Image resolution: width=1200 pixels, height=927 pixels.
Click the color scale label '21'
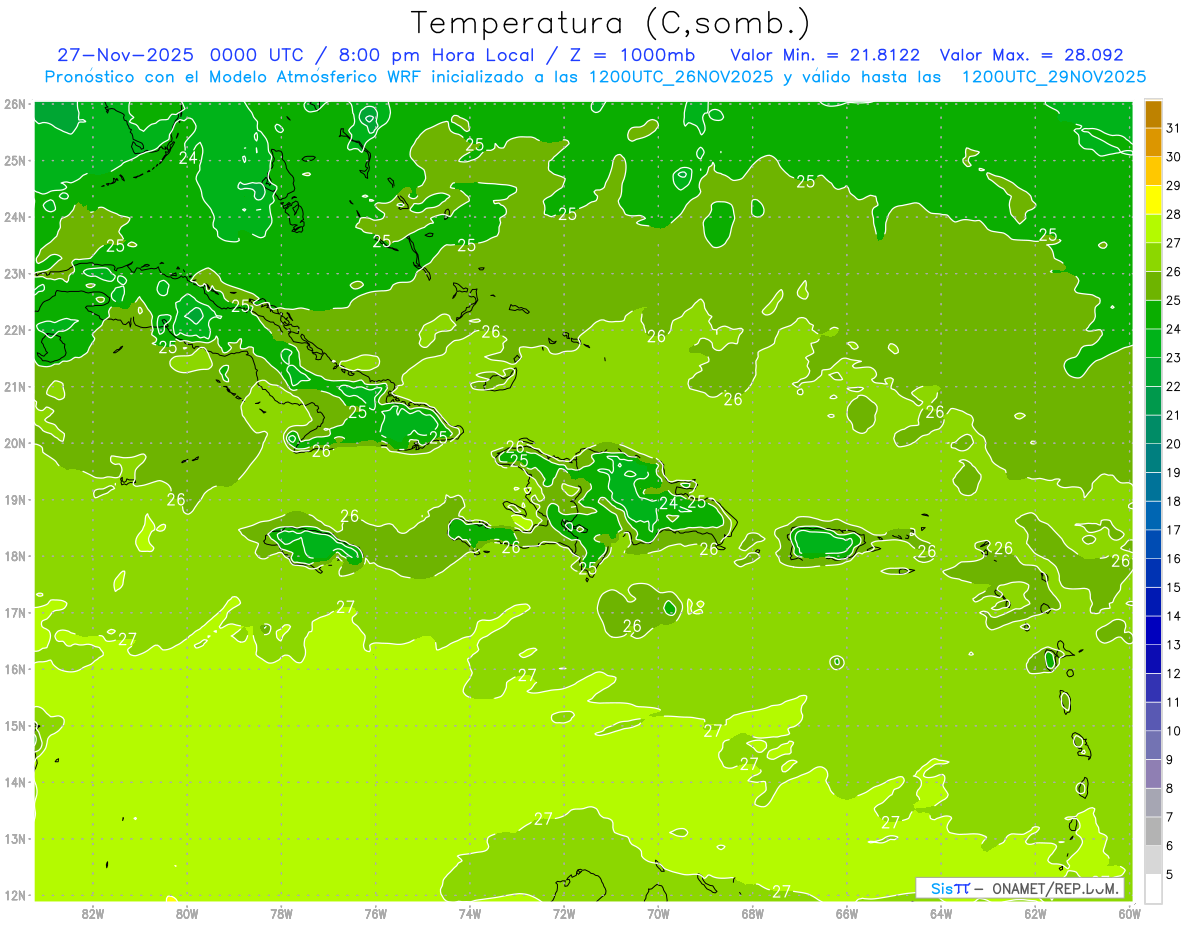tap(1173, 415)
